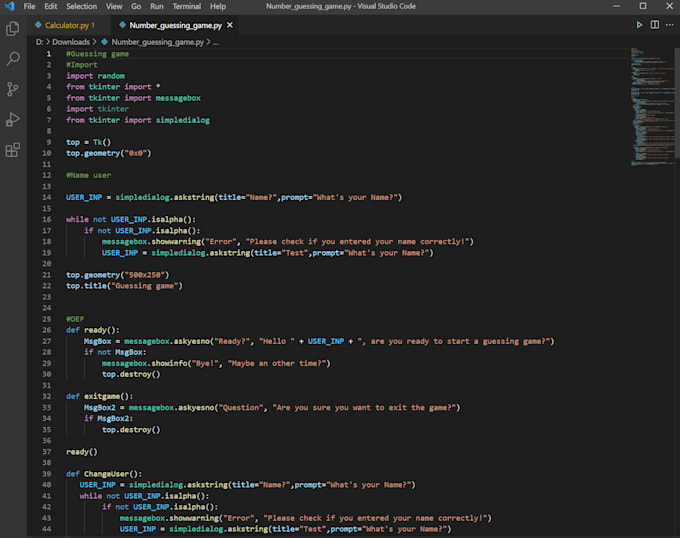The image size is (680, 538).
Task: Click 'def ChangeUser():' function definition
Action: click(x=104, y=474)
